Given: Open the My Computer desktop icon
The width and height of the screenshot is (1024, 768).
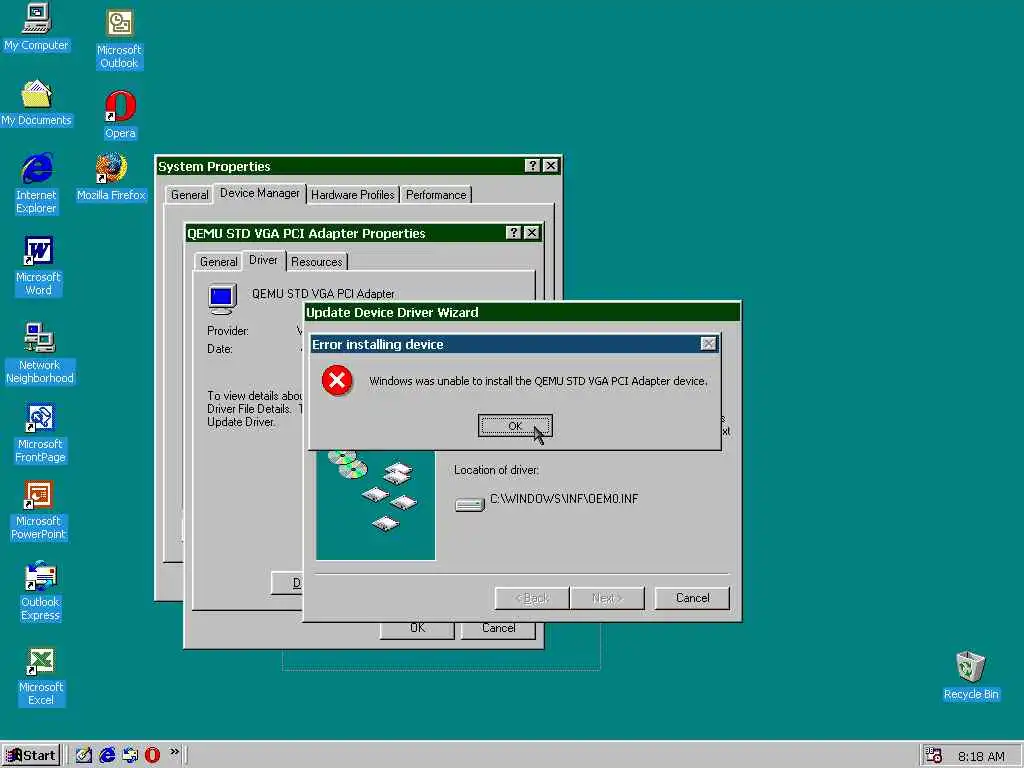Looking at the screenshot, I should point(36,26).
